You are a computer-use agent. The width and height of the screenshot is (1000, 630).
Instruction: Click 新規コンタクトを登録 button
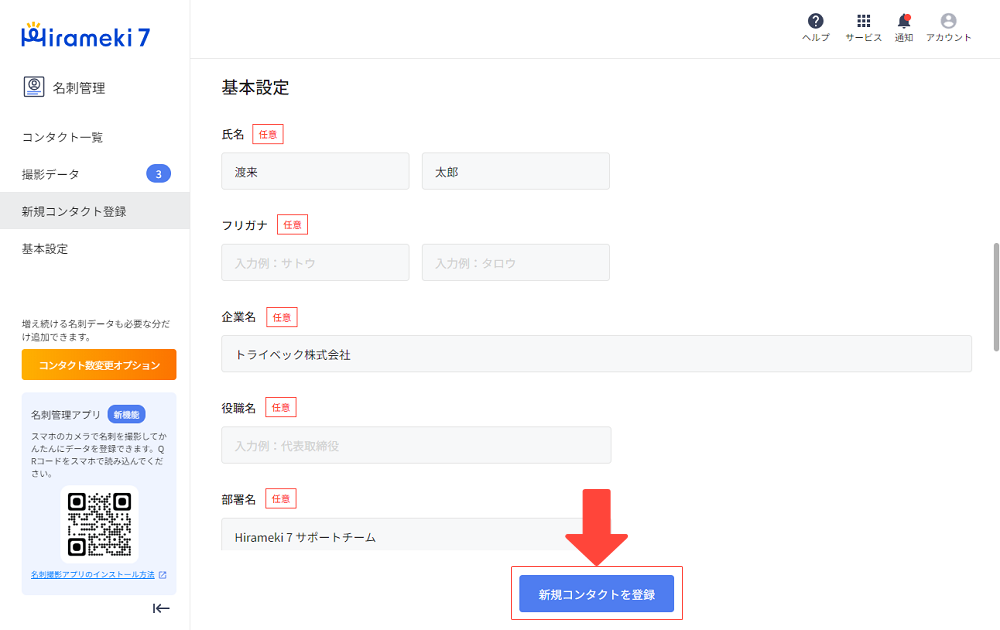pos(596,594)
